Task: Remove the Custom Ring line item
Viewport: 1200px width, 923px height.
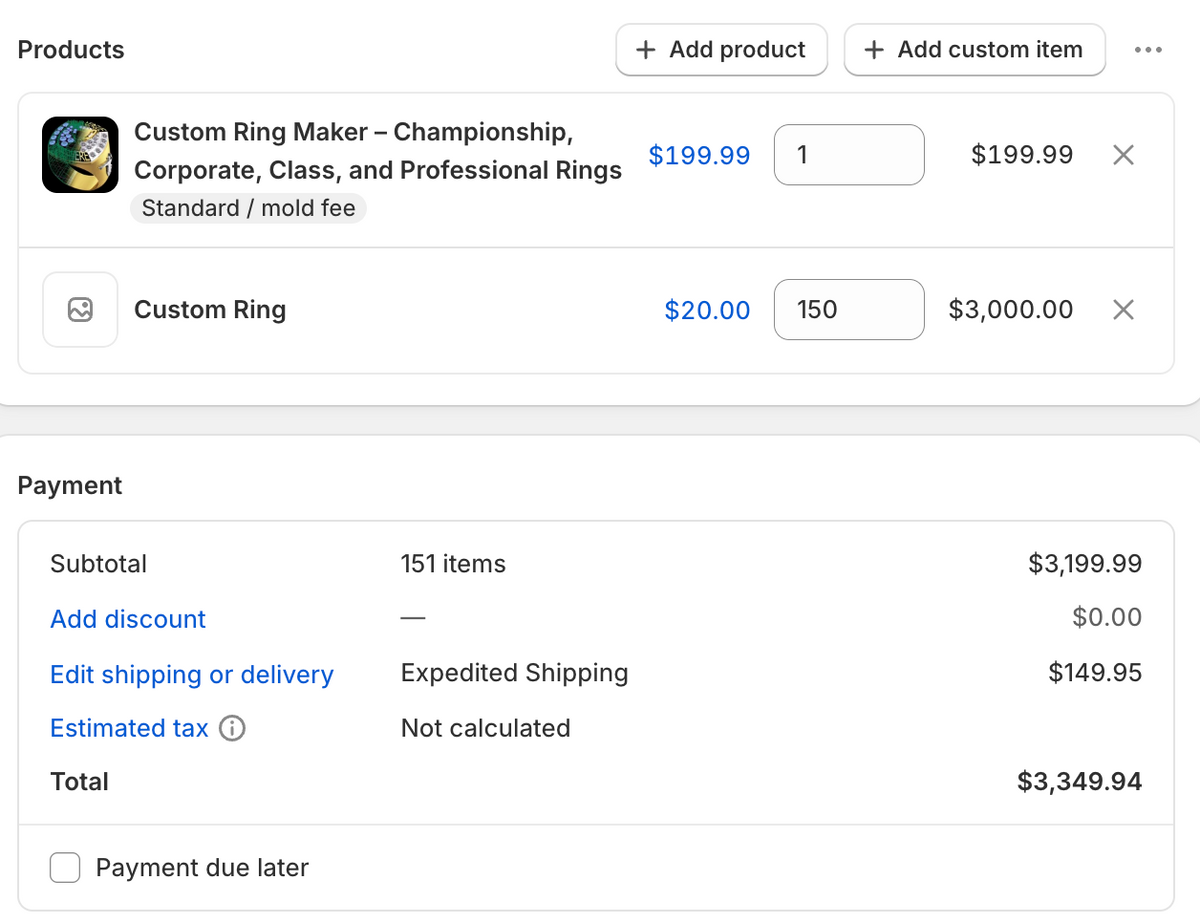Action: pyautogui.click(x=1124, y=310)
